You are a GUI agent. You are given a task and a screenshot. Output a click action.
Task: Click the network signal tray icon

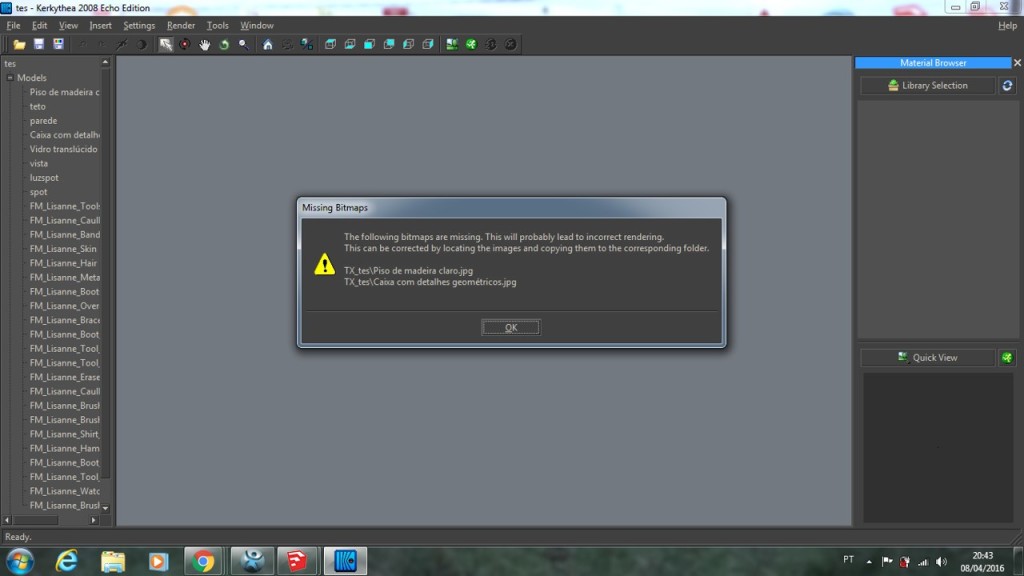923,562
